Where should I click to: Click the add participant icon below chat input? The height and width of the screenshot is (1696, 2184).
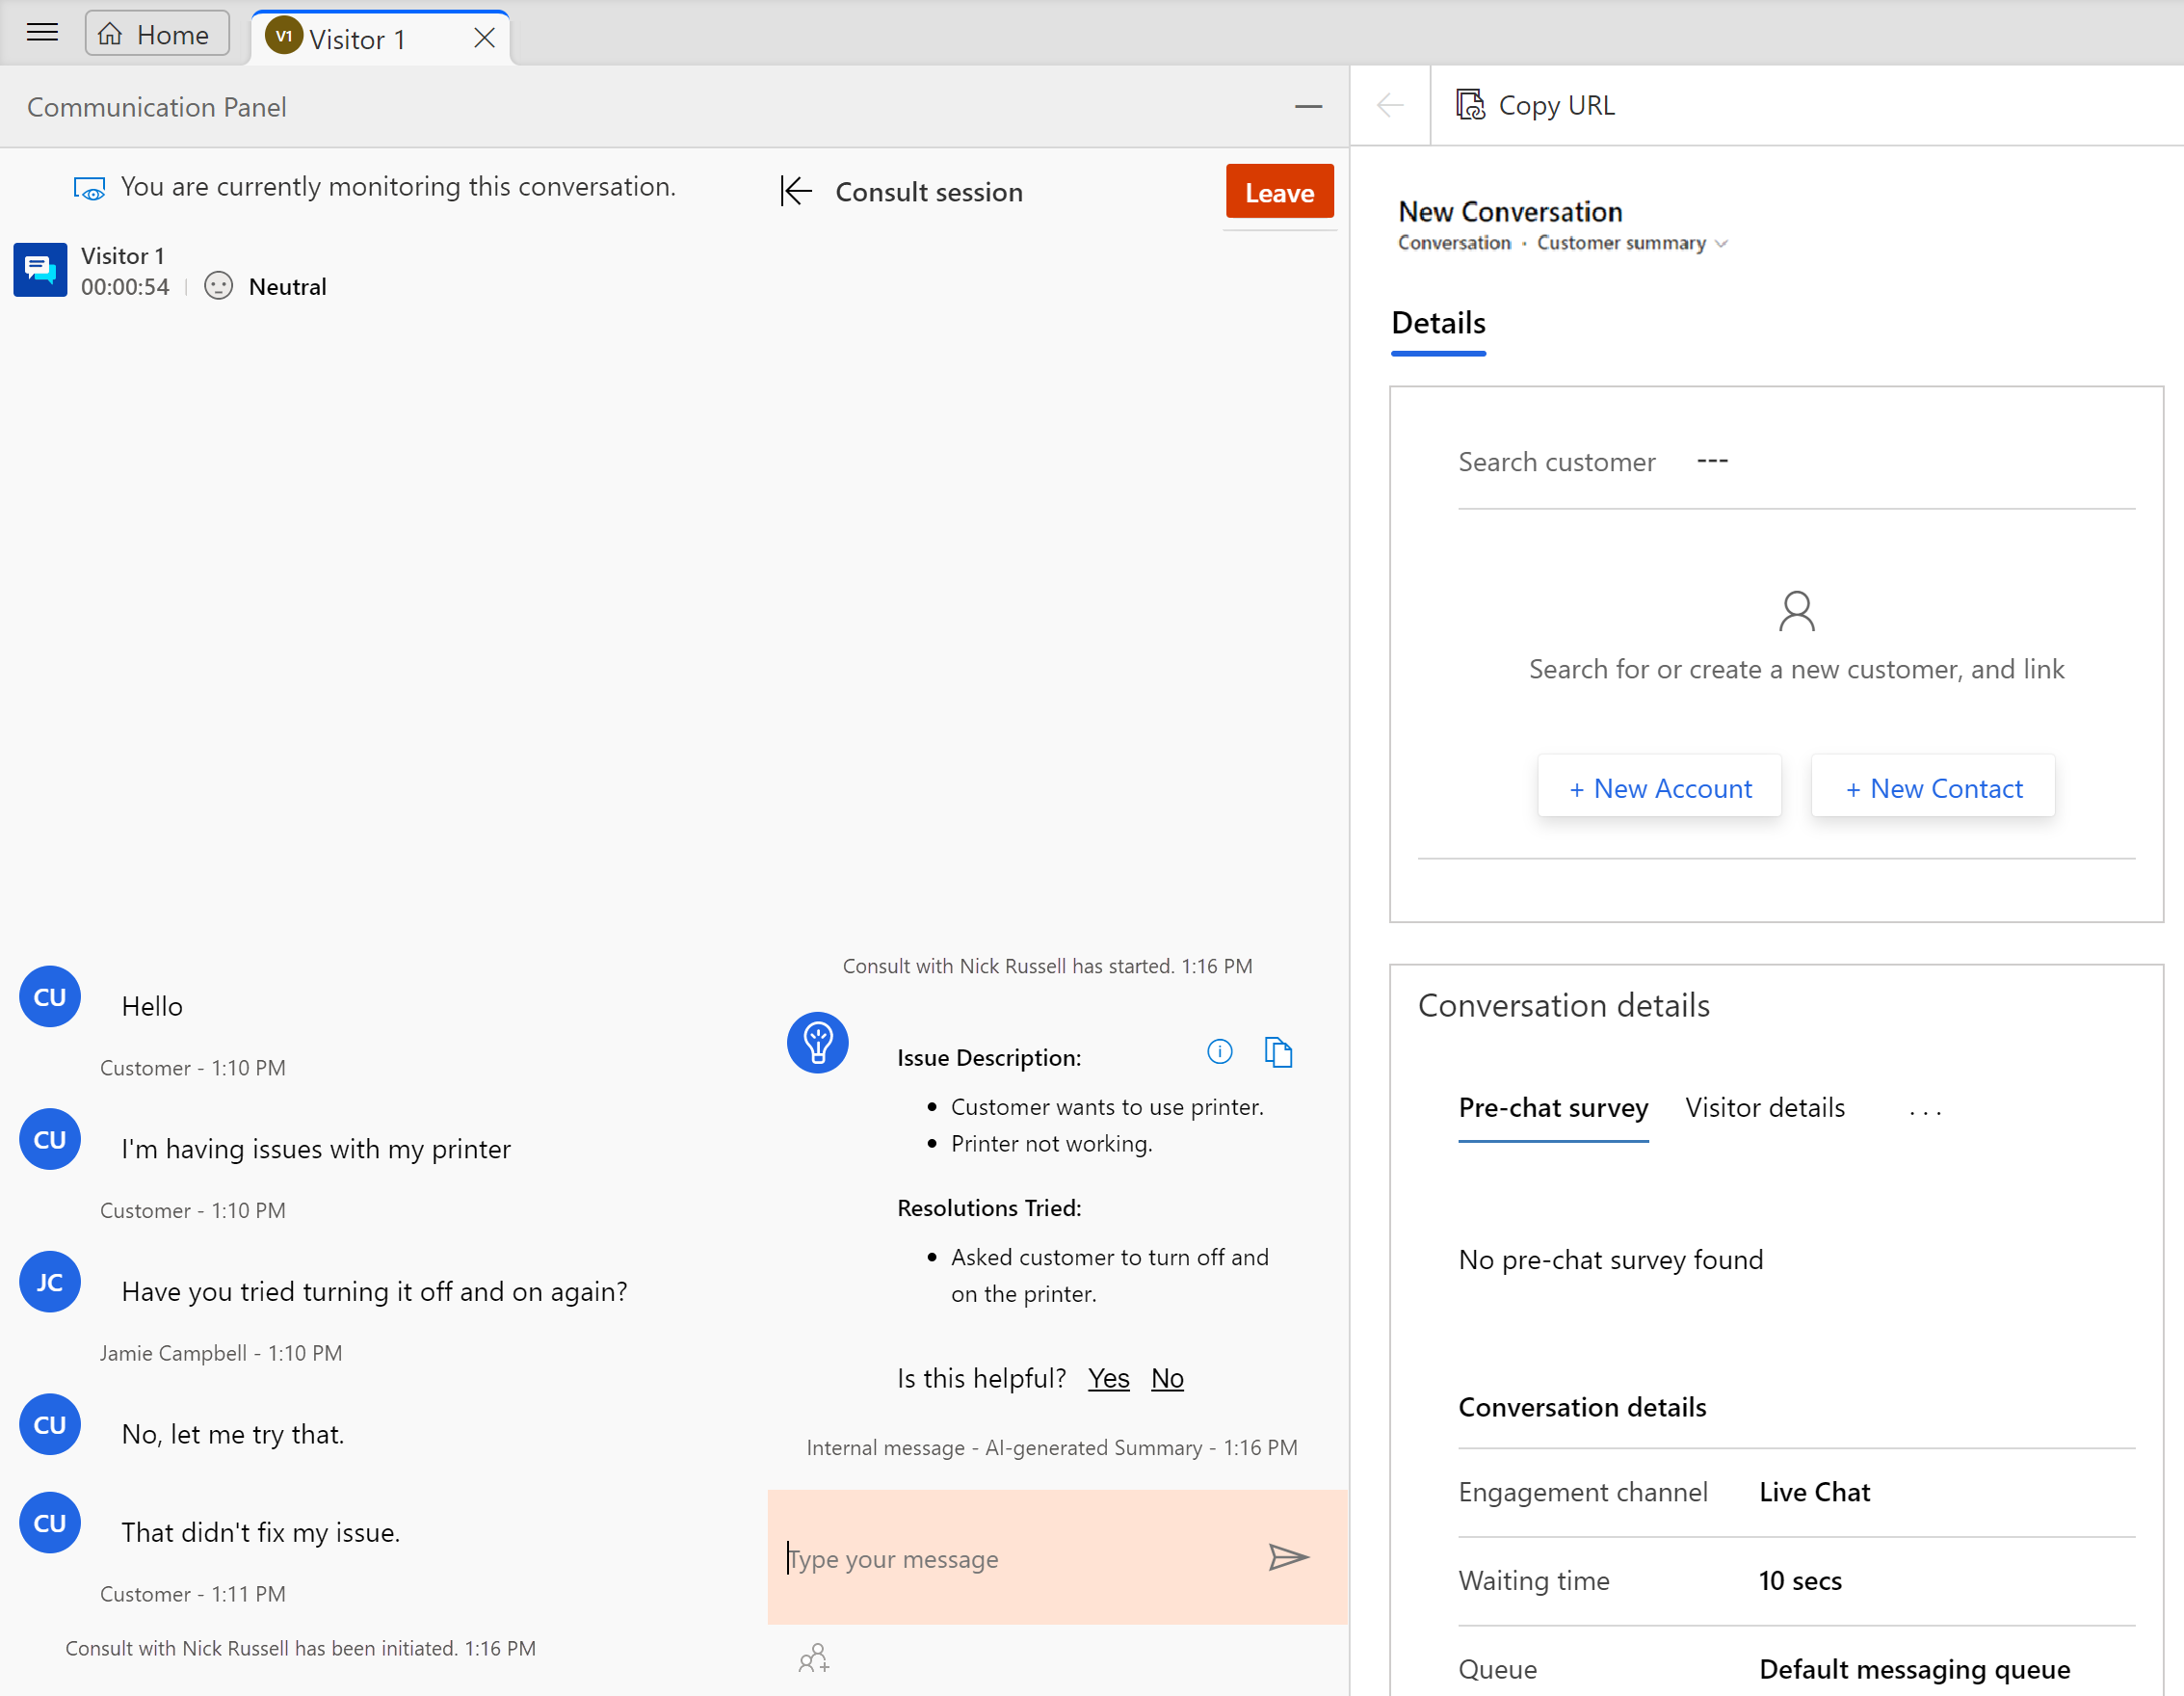(x=815, y=1658)
